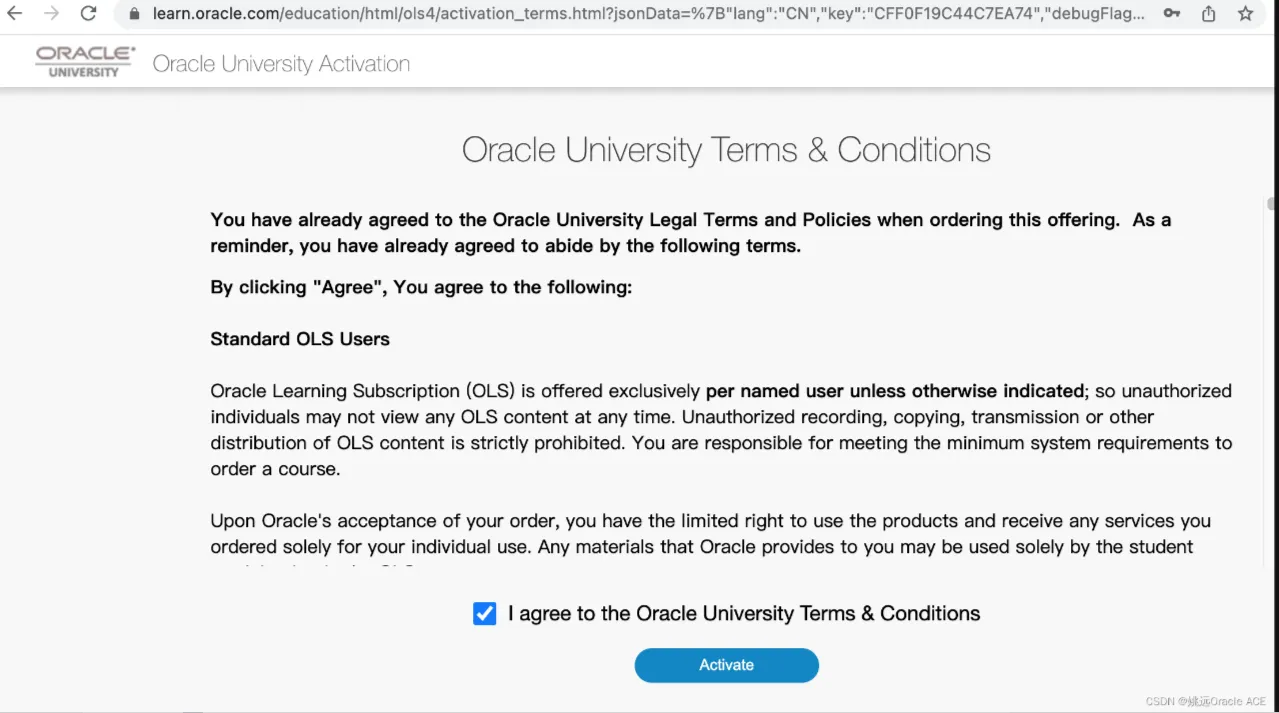Click the browser forward arrow
The image size is (1279, 713).
pos(51,14)
